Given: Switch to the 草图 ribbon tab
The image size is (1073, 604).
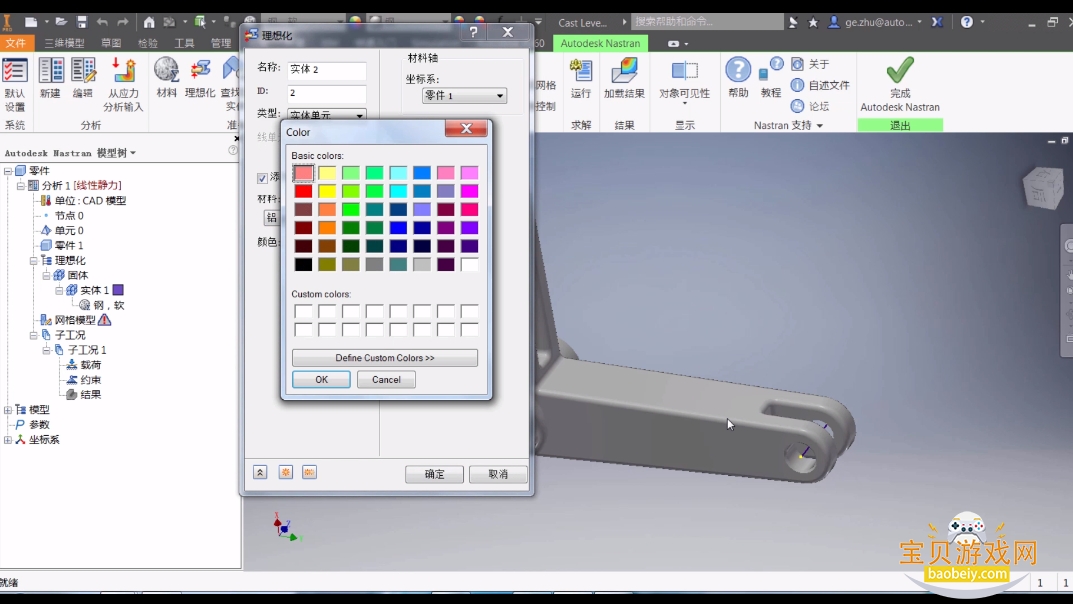Looking at the screenshot, I should coord(111,43).
